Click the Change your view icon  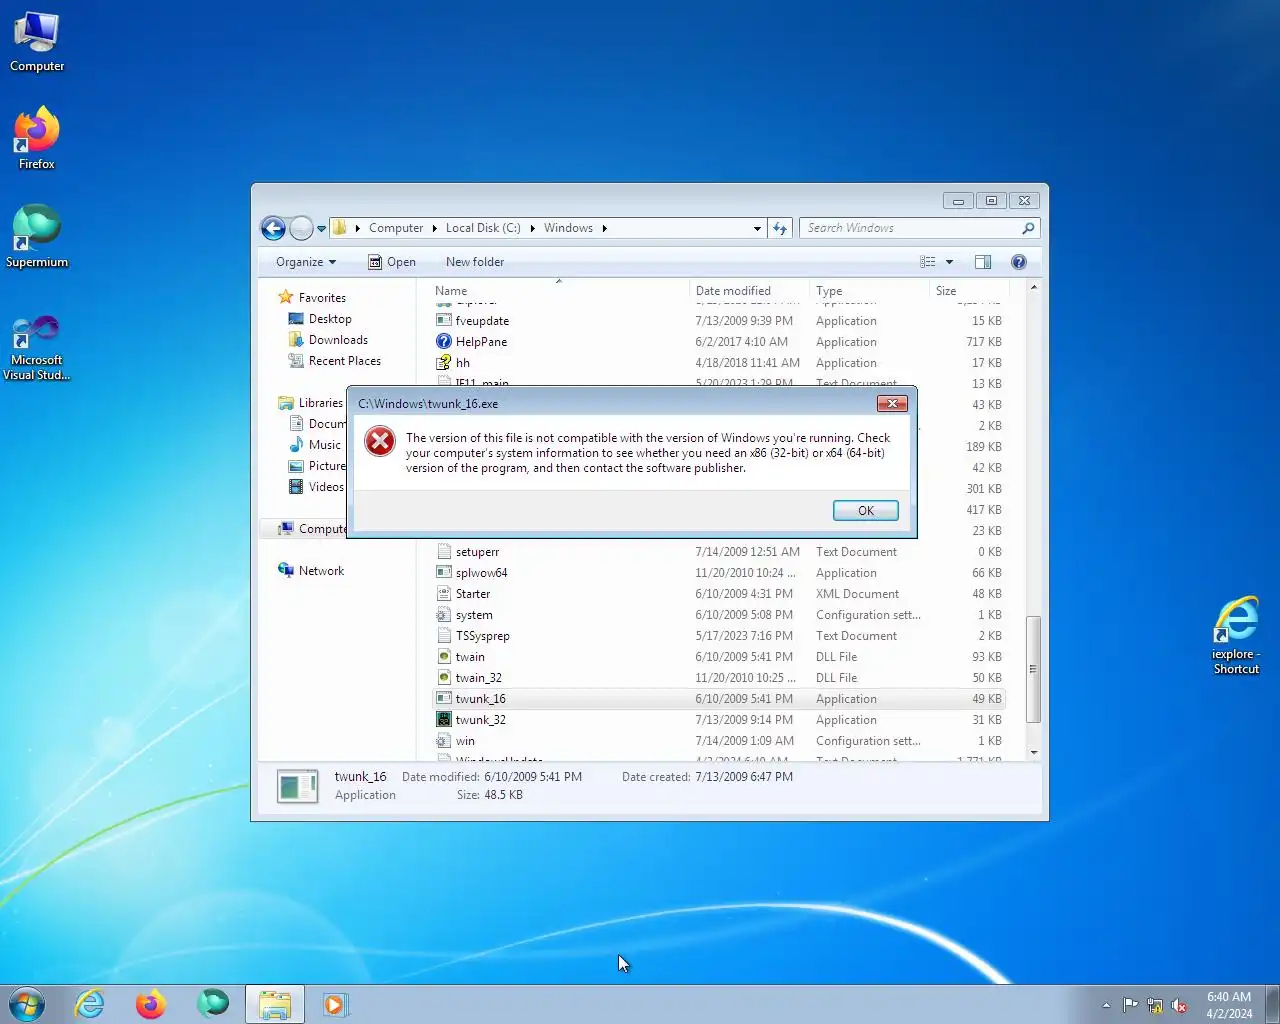928,262
